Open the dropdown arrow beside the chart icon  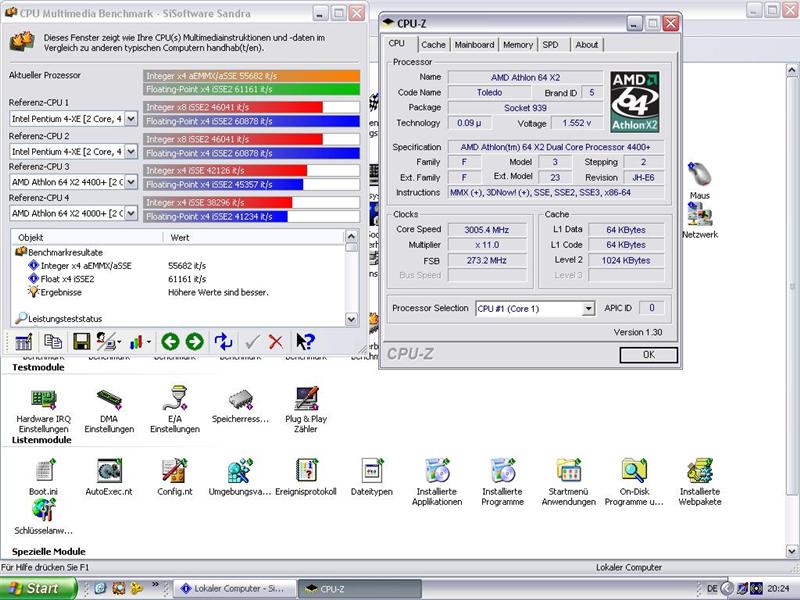[149, 342]
